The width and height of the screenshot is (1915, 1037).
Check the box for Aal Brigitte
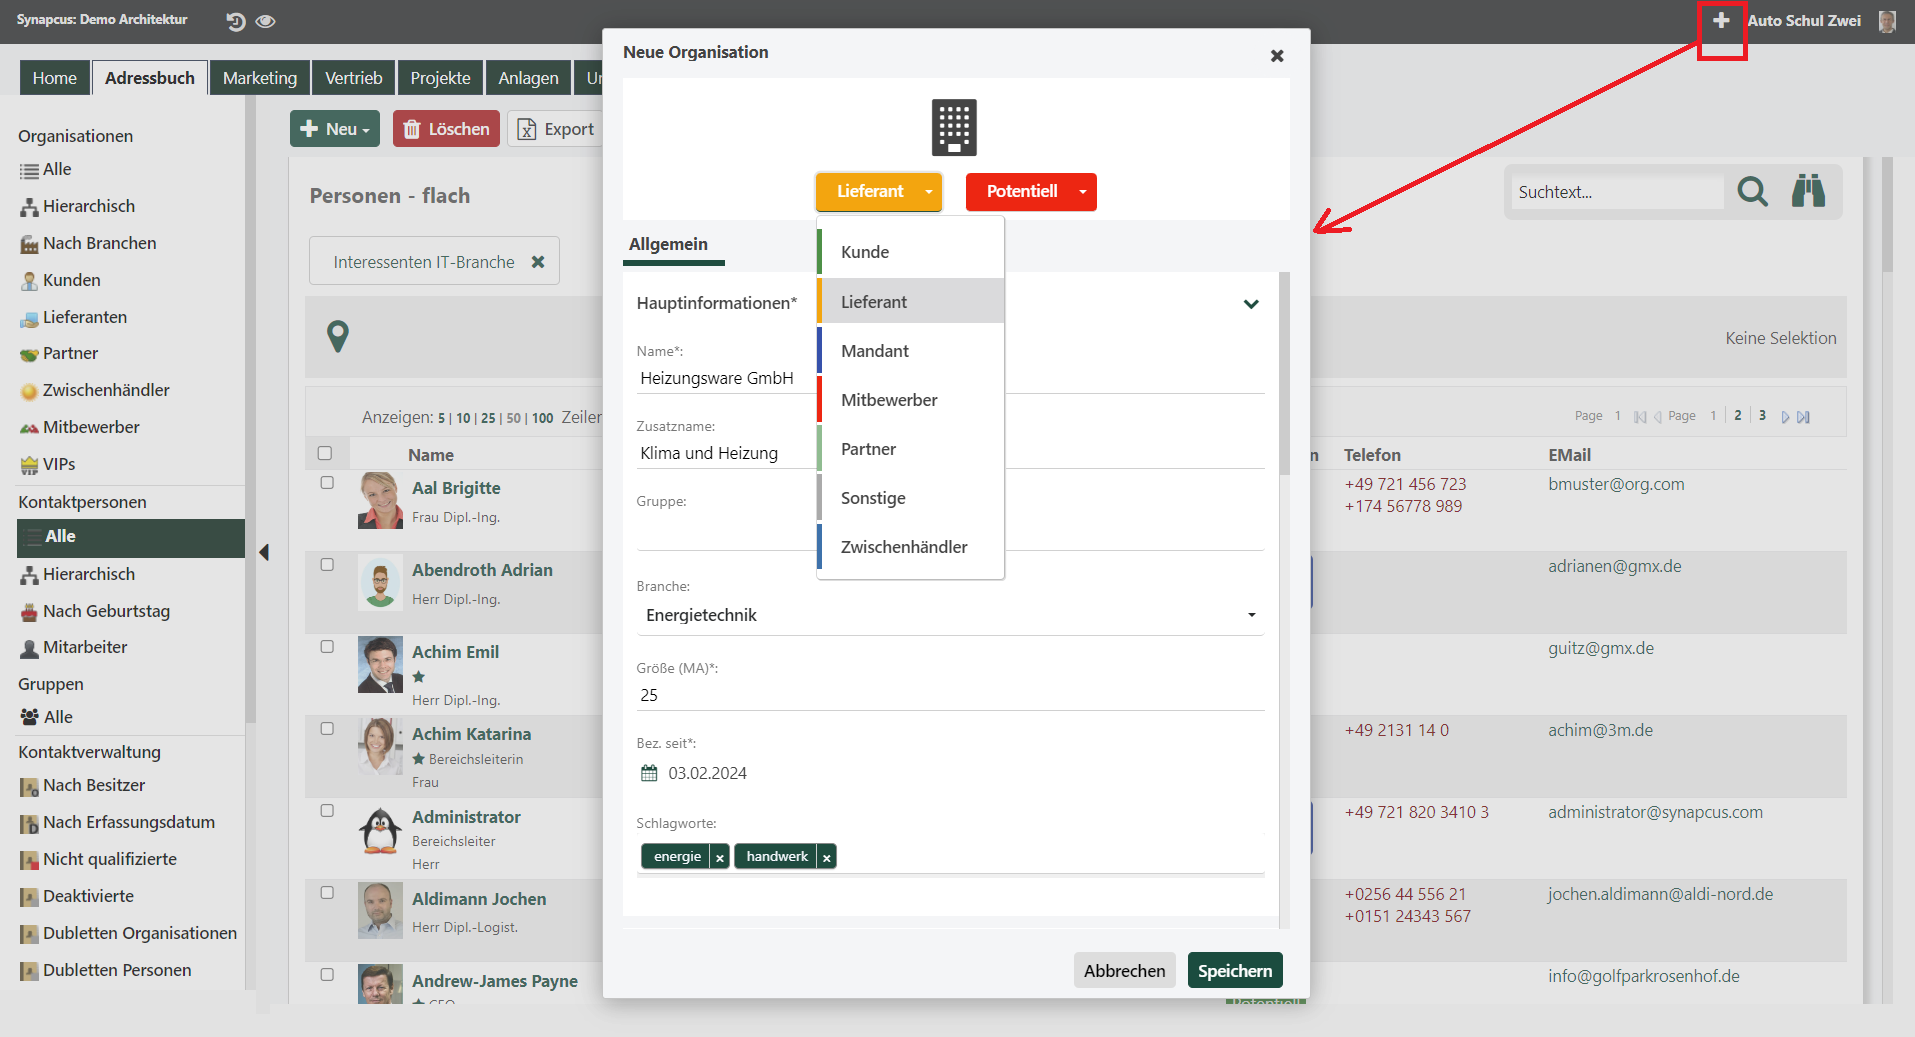327,483
